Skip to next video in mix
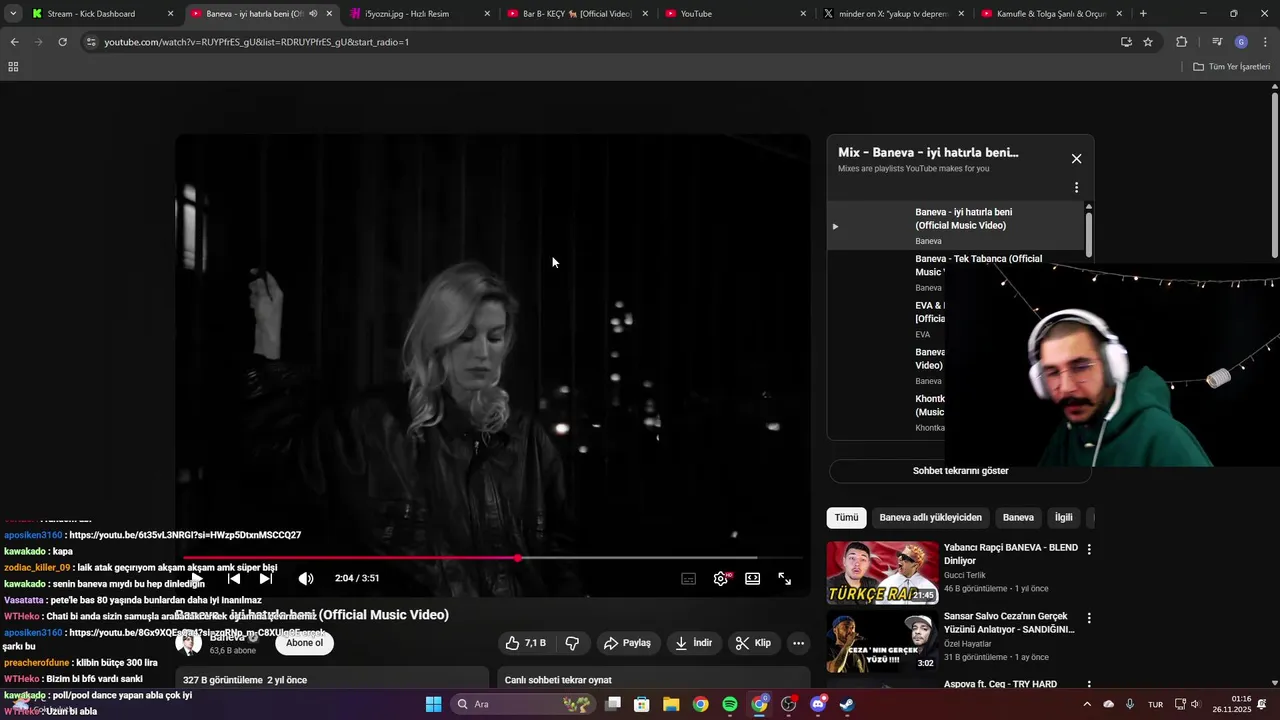 click(266, 578)
